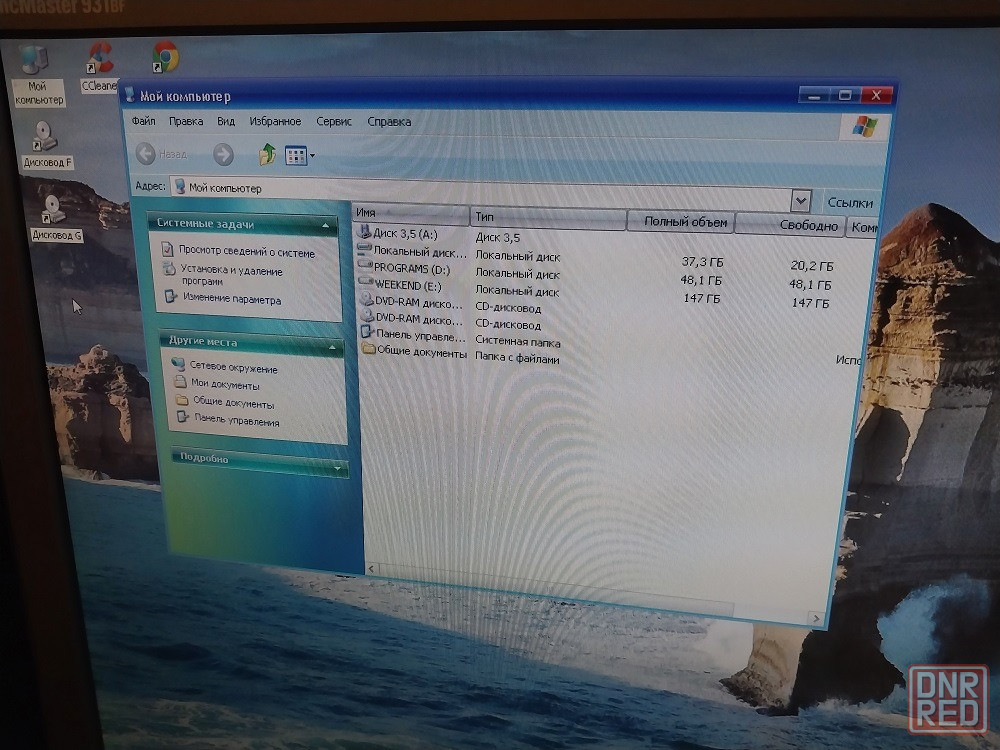Click Просмотр сведений о системе link
Image resolution: width=1000 pixels, height=750 pixels.
click(x=247, y=253)
